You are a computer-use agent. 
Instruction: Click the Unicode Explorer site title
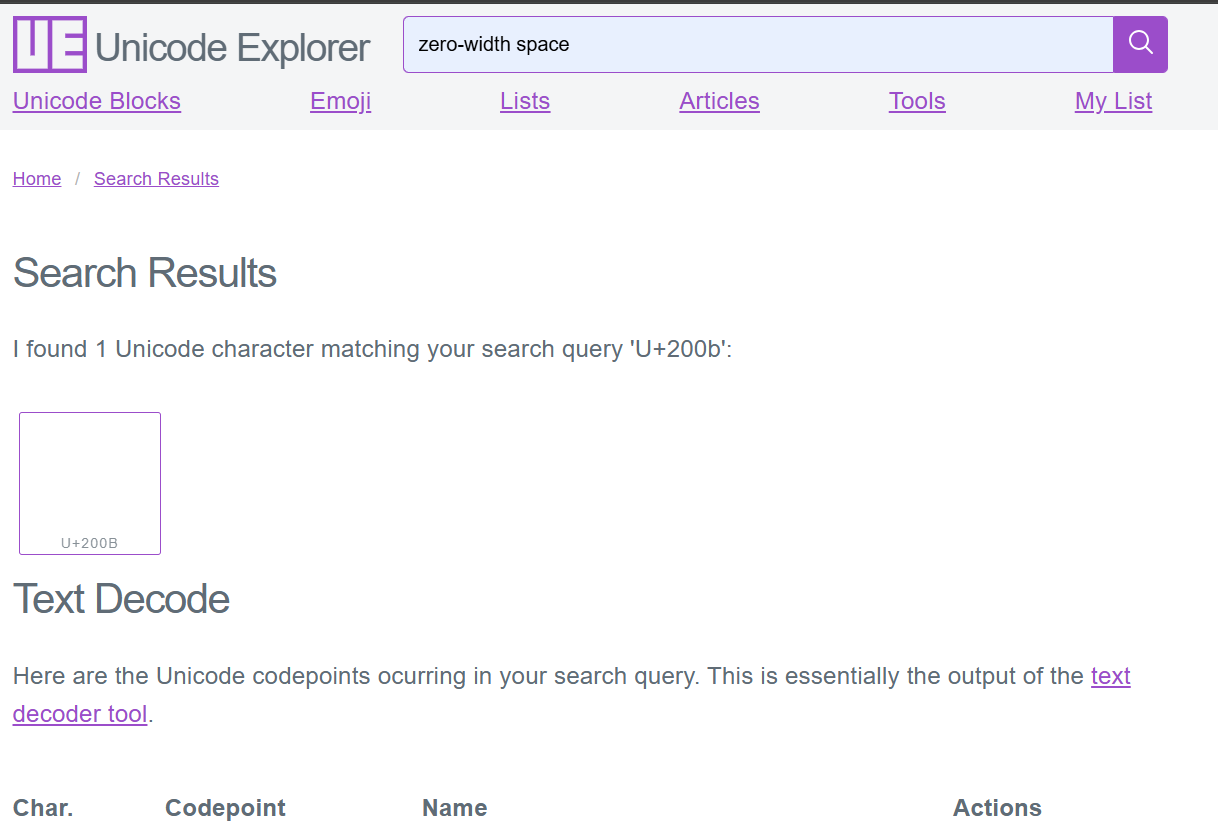pyautogui.click(x=232, y=47)
